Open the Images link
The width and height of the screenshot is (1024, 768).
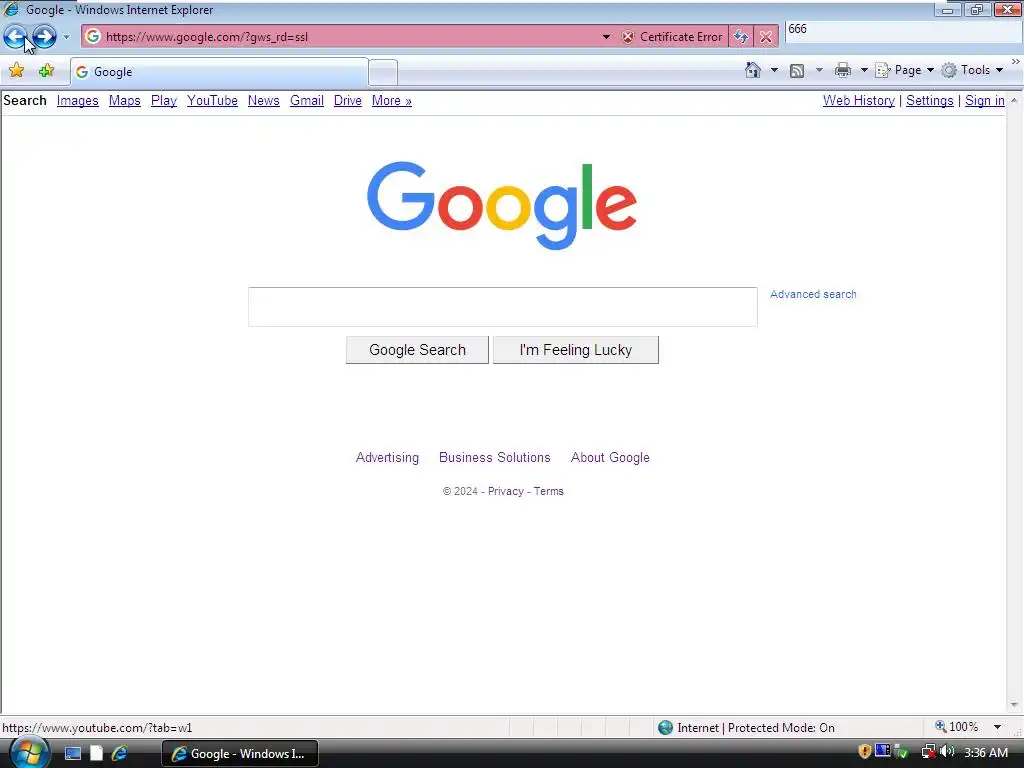pos(77,101)
